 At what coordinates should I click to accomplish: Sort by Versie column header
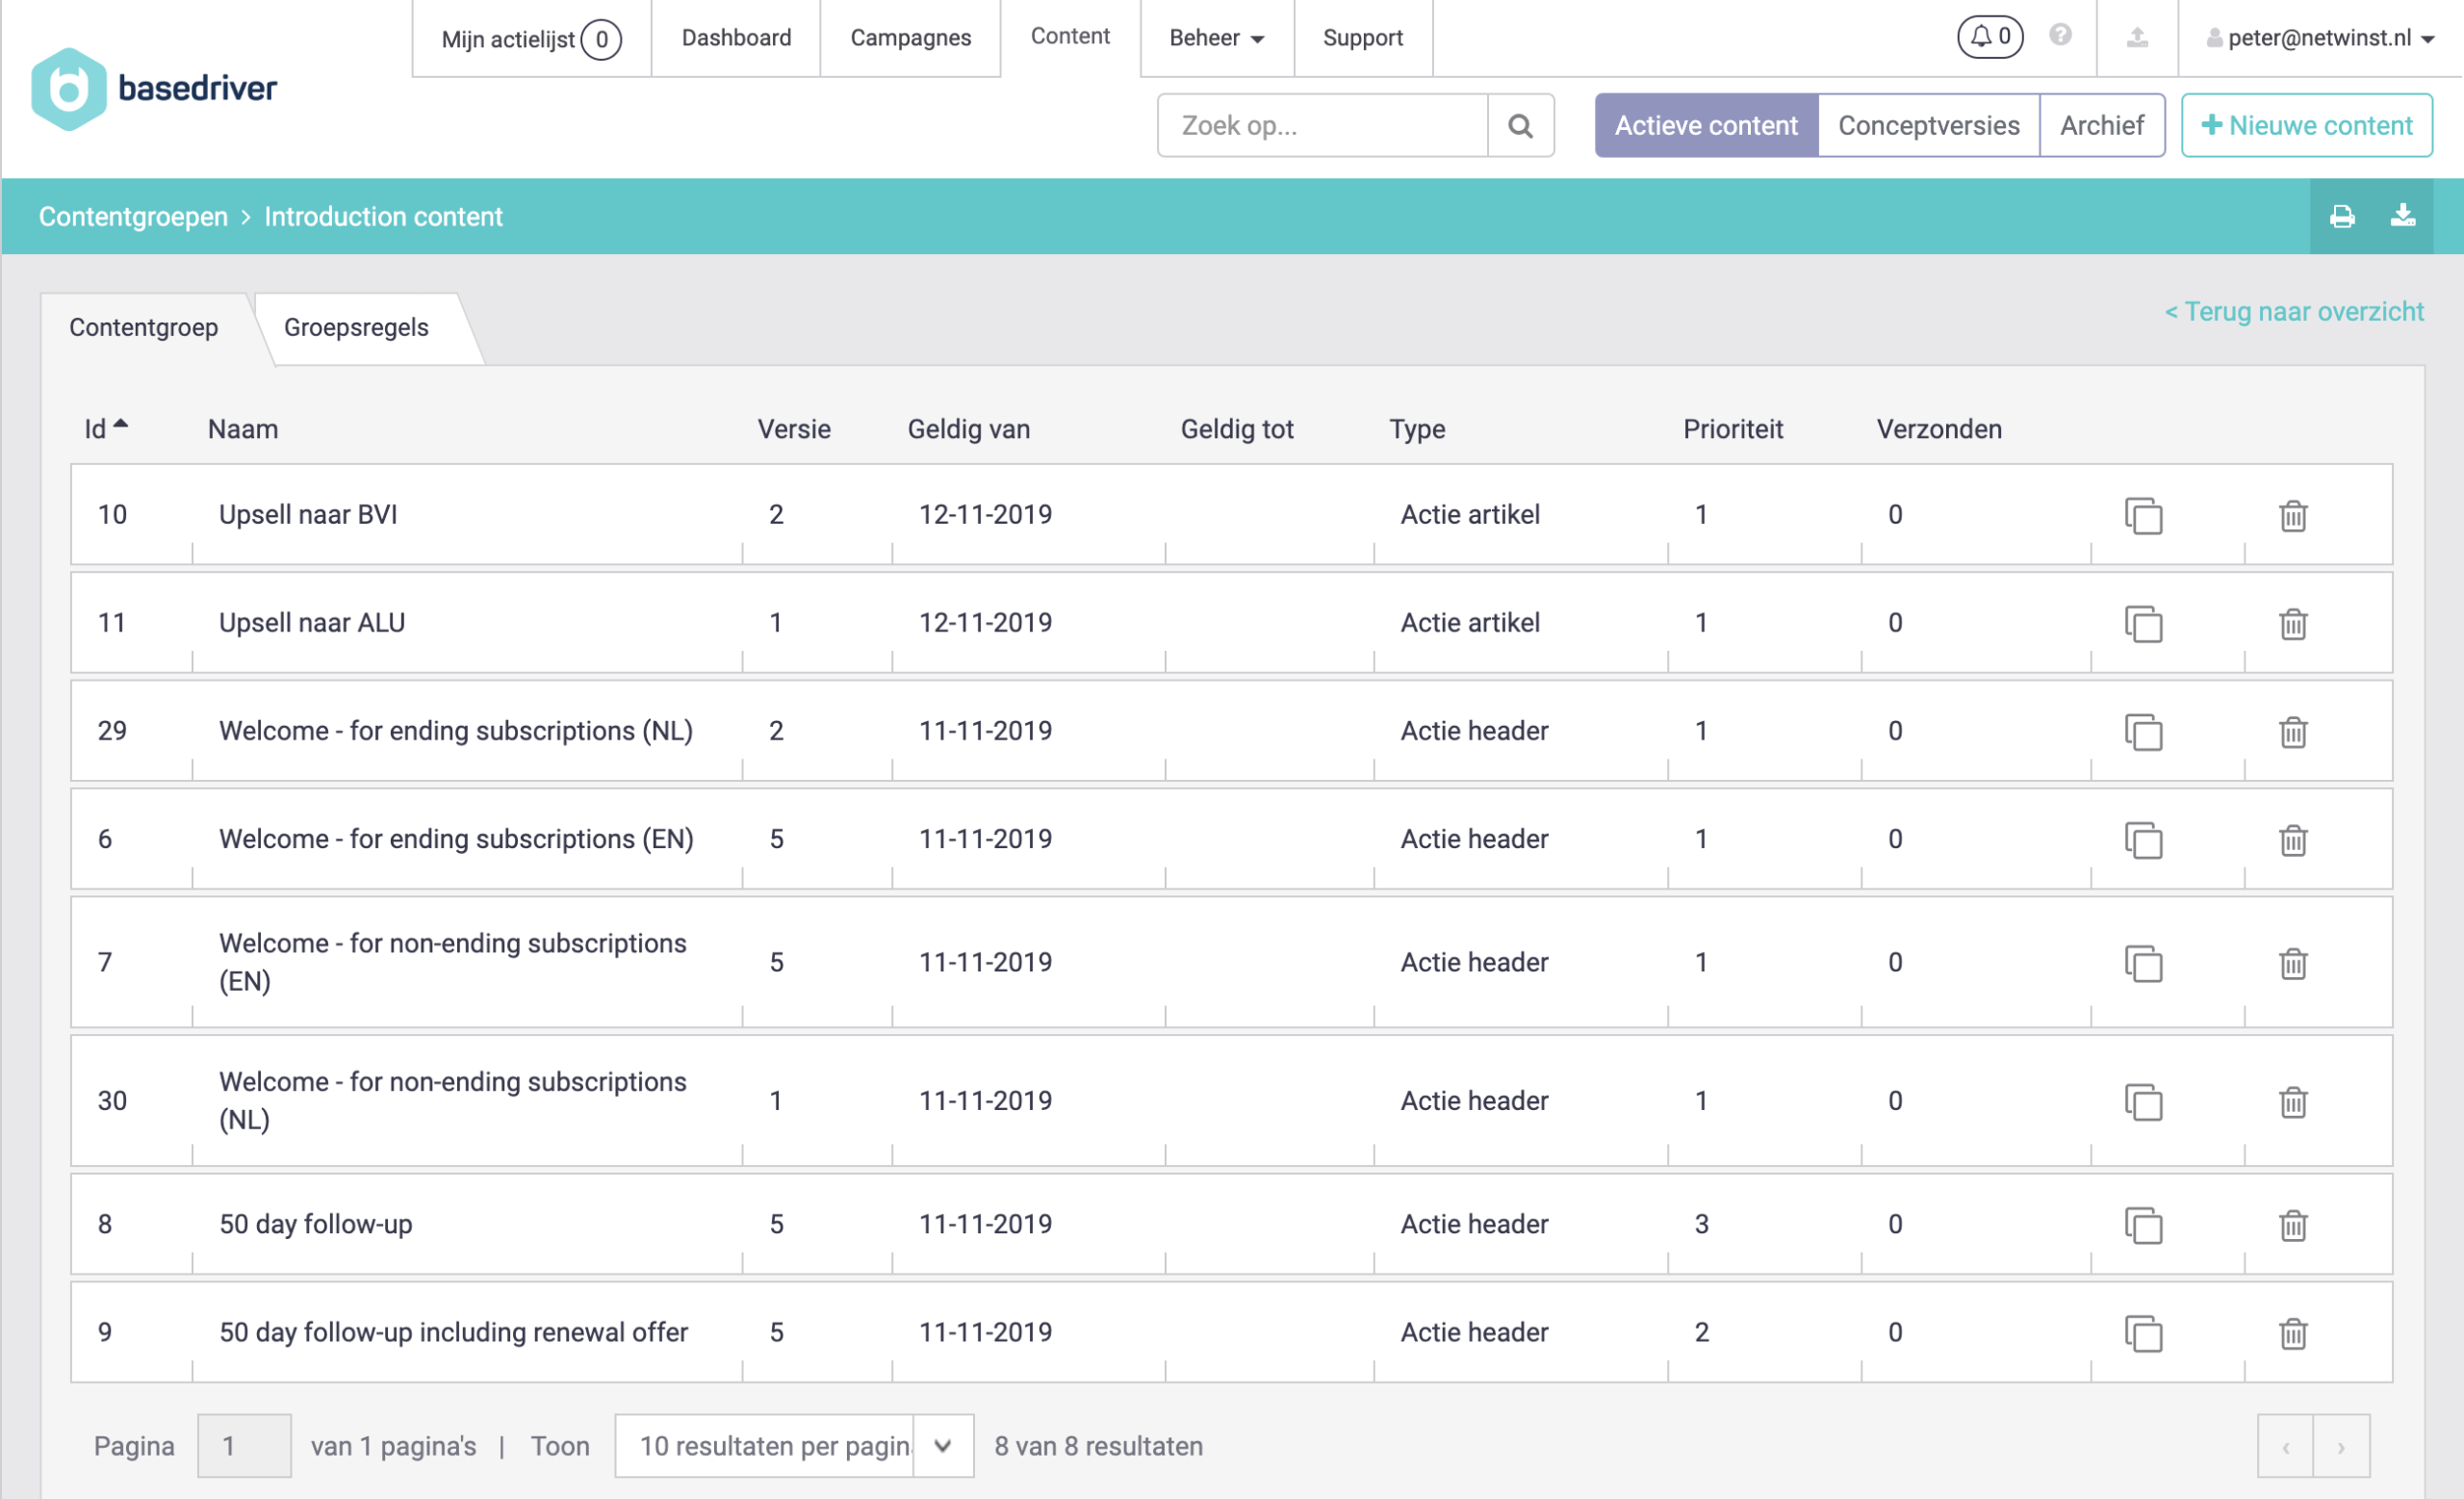click(x=794, y=429)
